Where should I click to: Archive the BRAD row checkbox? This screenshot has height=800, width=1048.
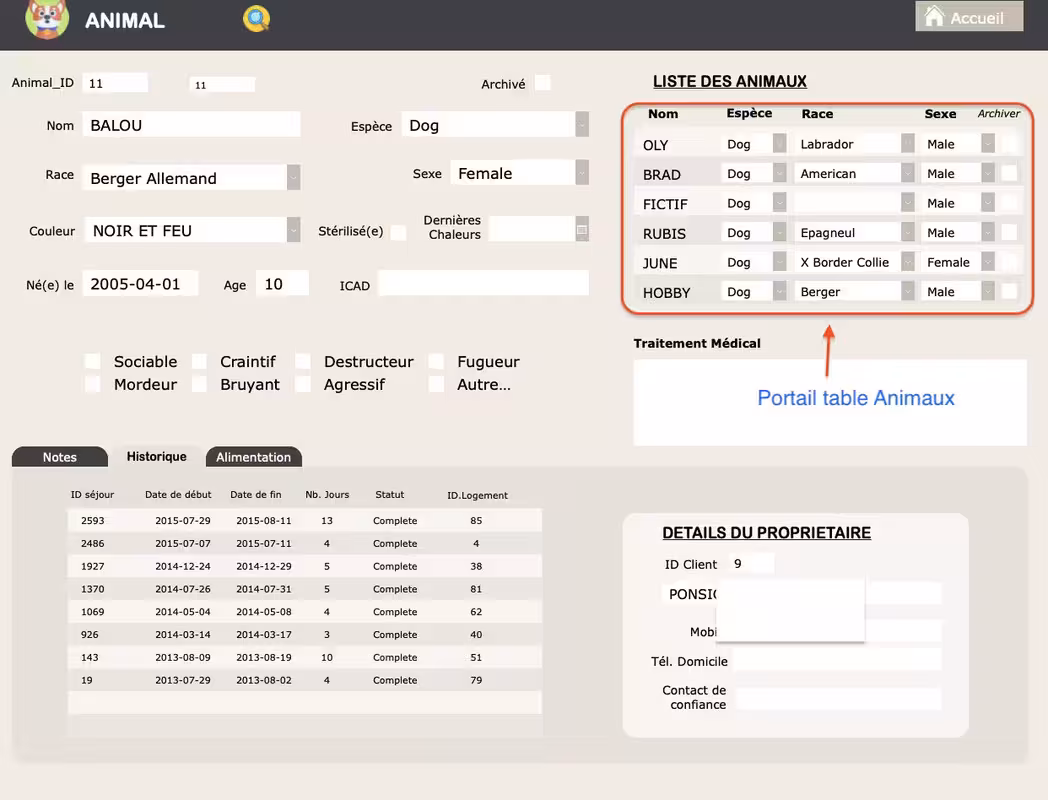pos(1009,173)
